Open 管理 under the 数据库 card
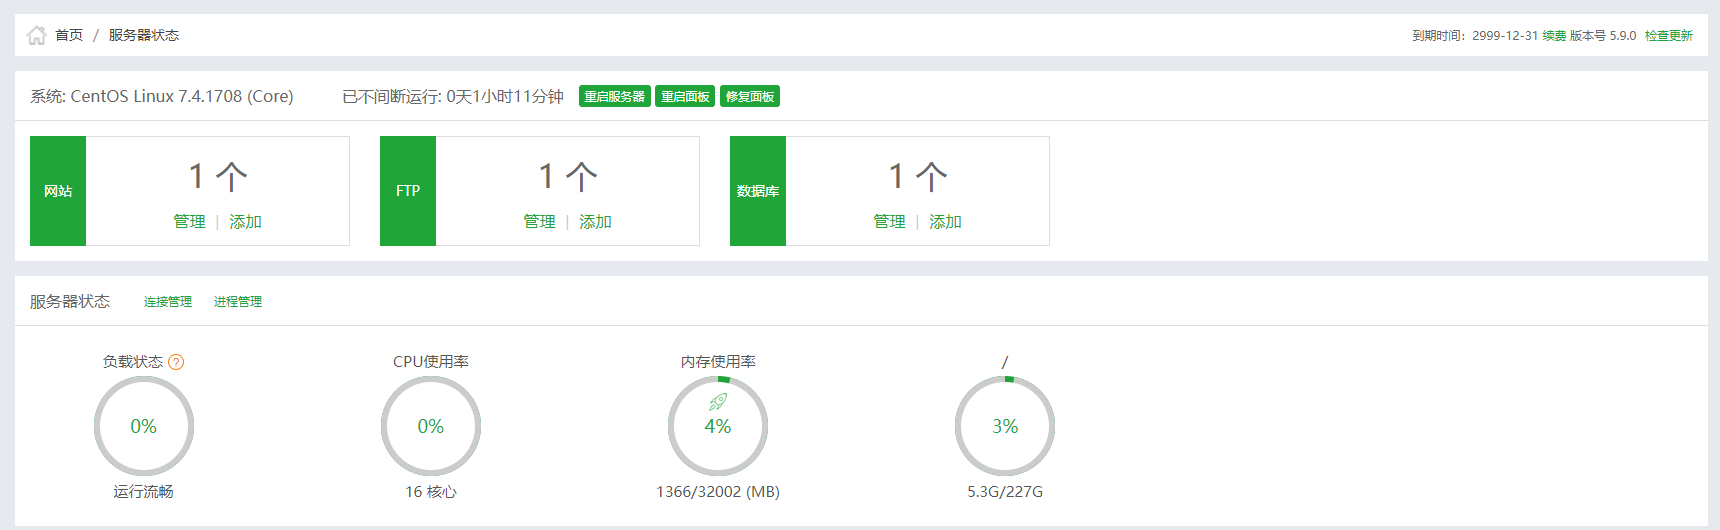 point(889,221)
